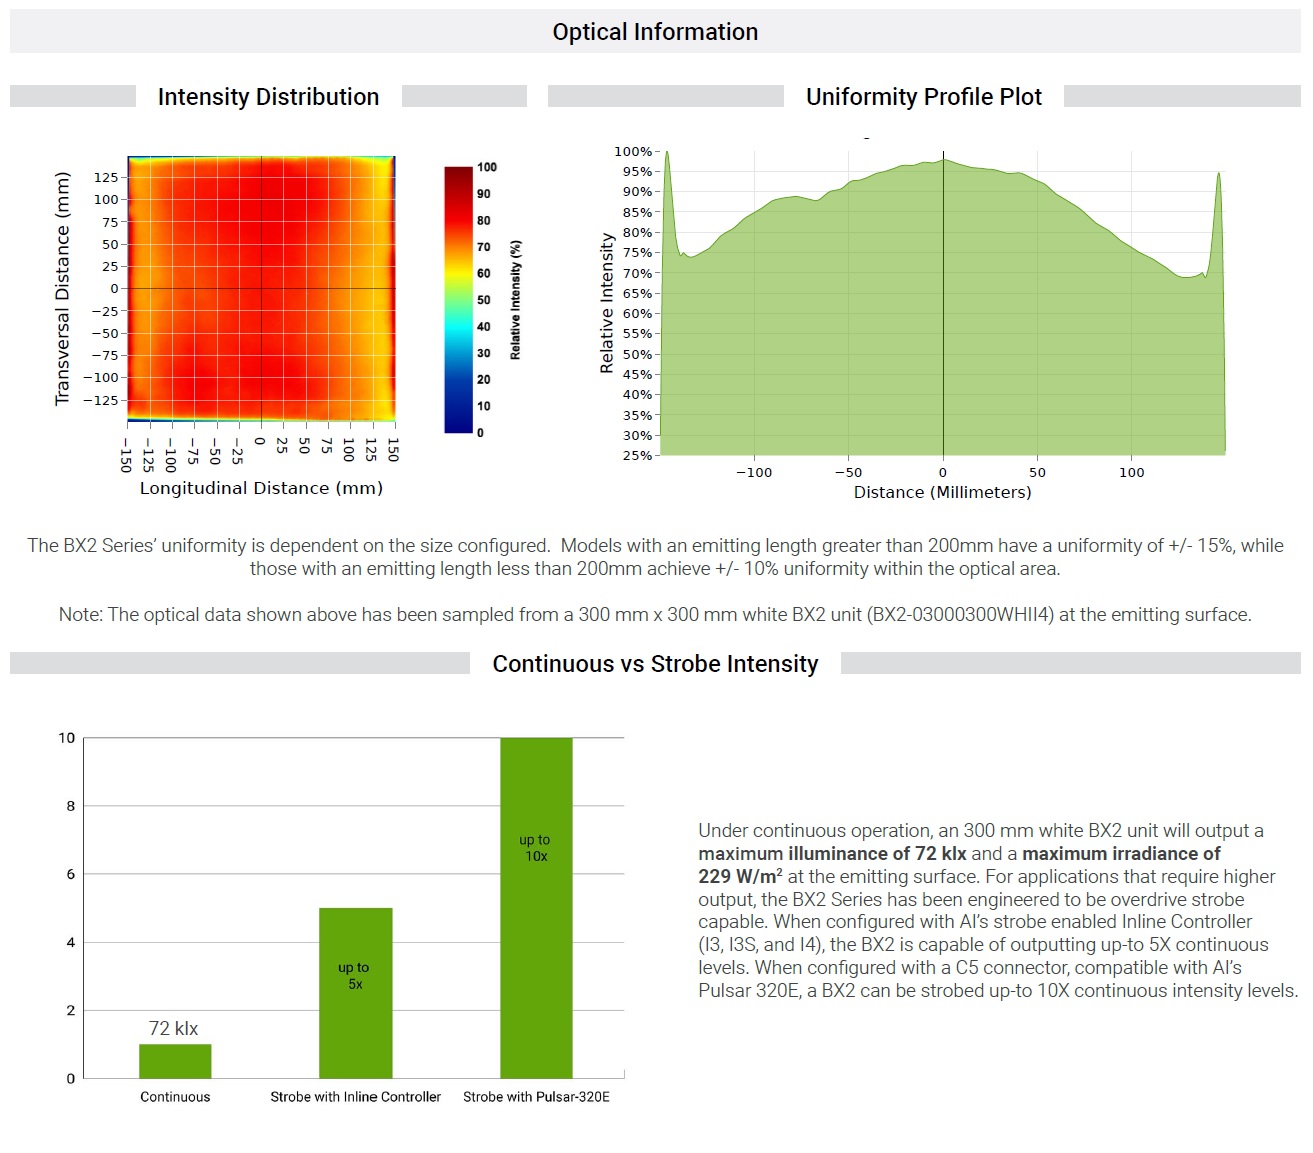Image resolution: width=1313 pixels, height=1153 pixels.
Task: Click the '100' label atop color scale
Action: (487, 167)
